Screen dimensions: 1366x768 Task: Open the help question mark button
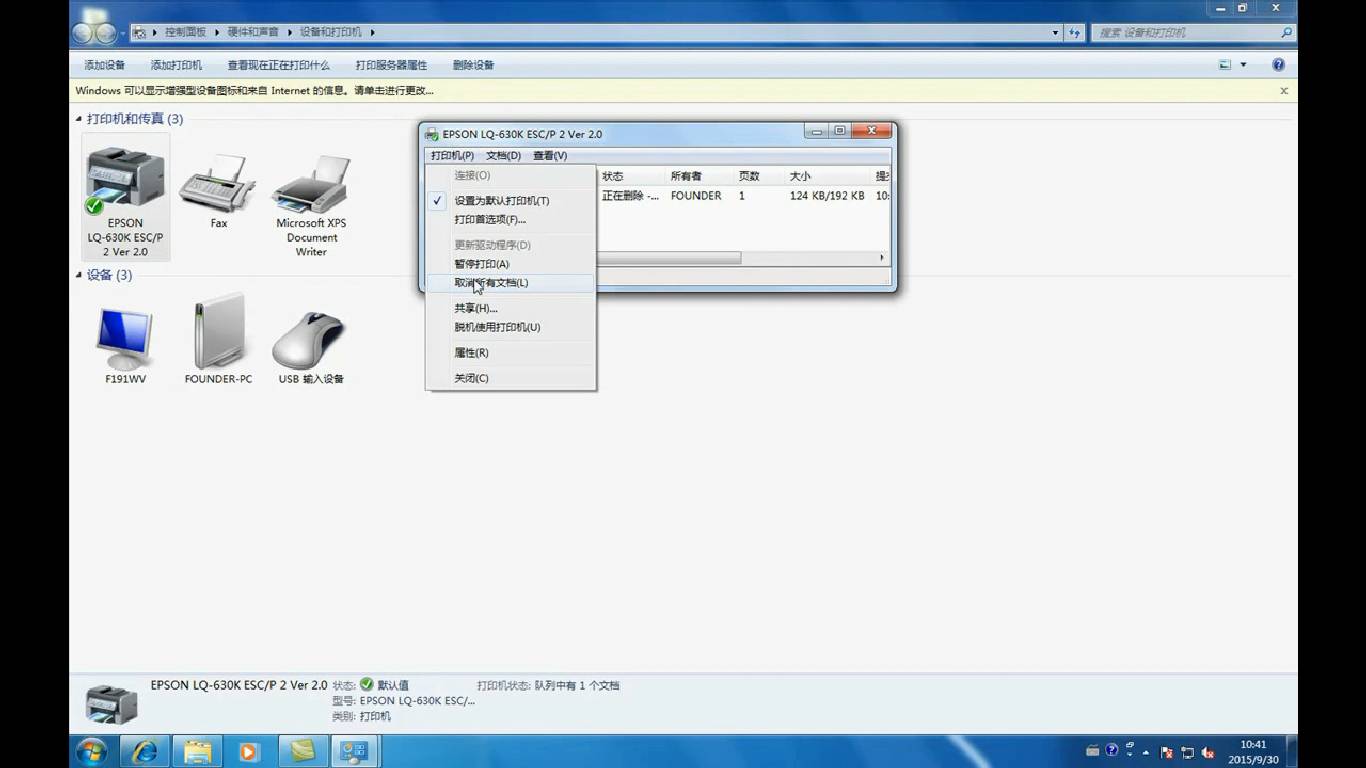tap(1278, 65)
